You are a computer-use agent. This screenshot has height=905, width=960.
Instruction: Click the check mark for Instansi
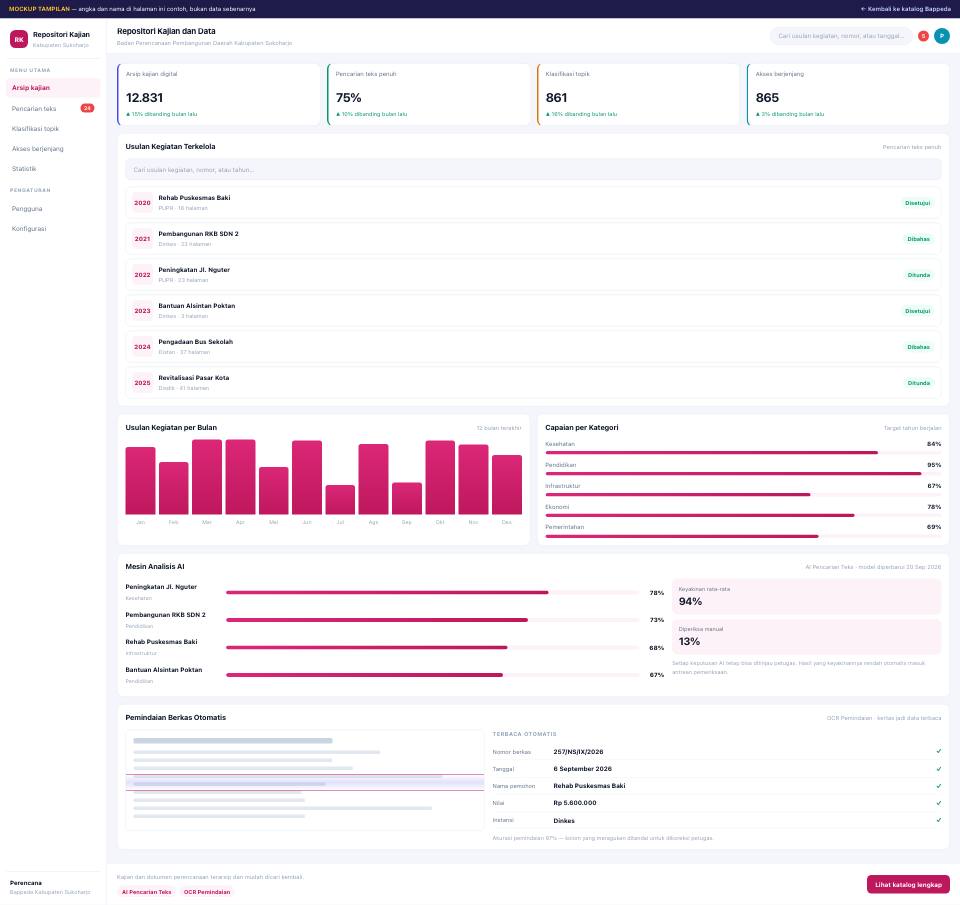pyautogui.click(x=939, y=820)
